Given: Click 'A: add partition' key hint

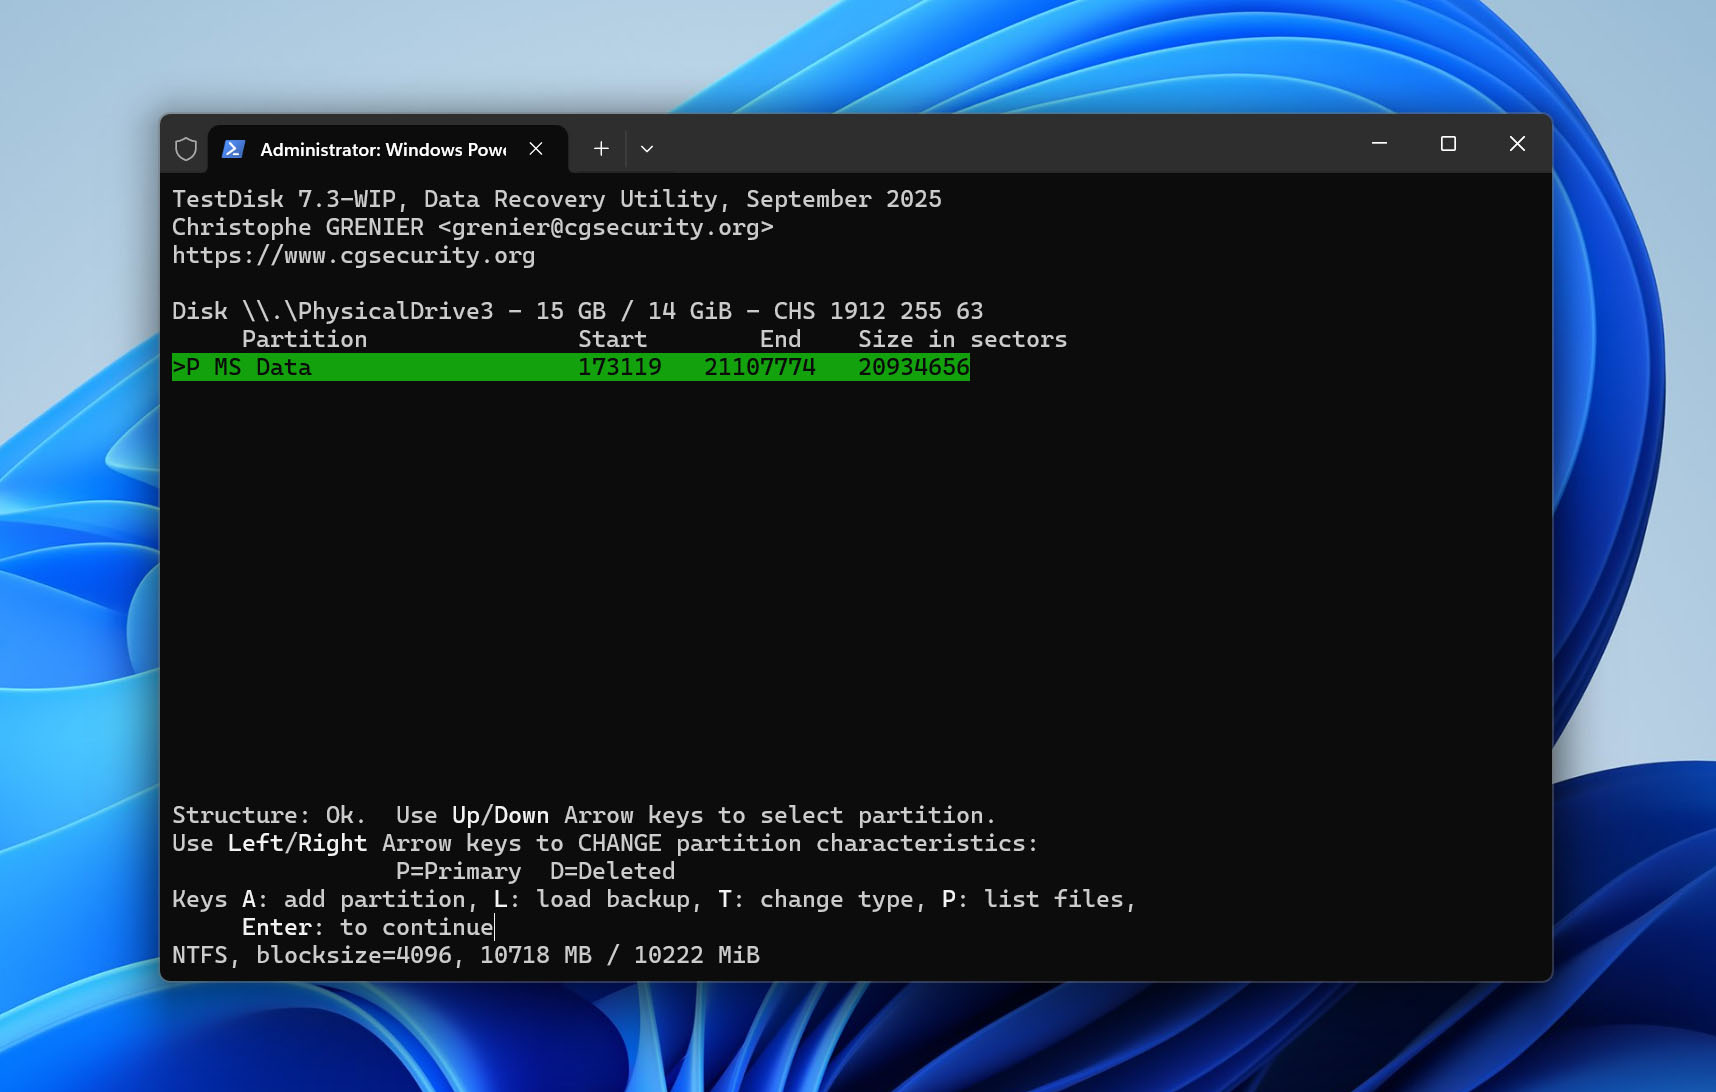Looking at the screenshot, I should tap(354, 899).
